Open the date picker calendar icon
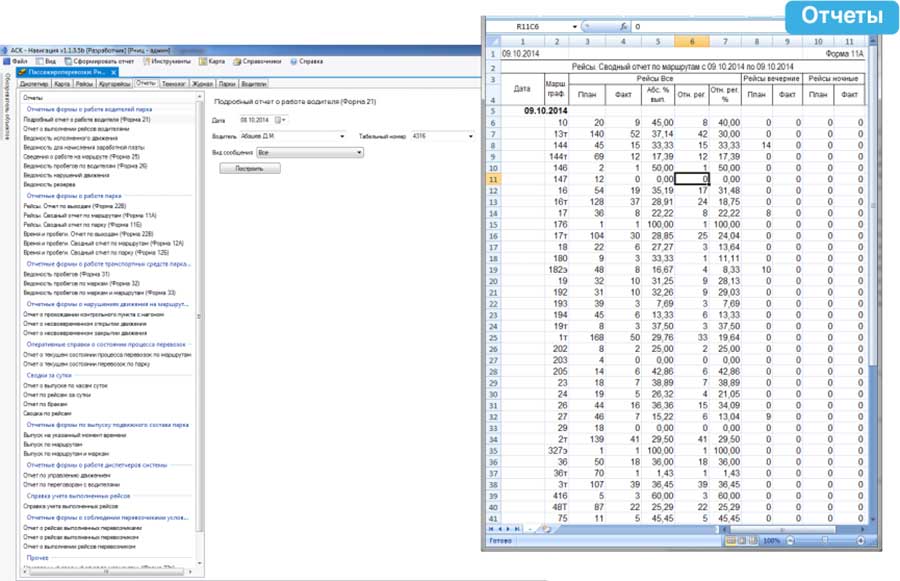The image size is (900, 581). click(x=279, y=120)
